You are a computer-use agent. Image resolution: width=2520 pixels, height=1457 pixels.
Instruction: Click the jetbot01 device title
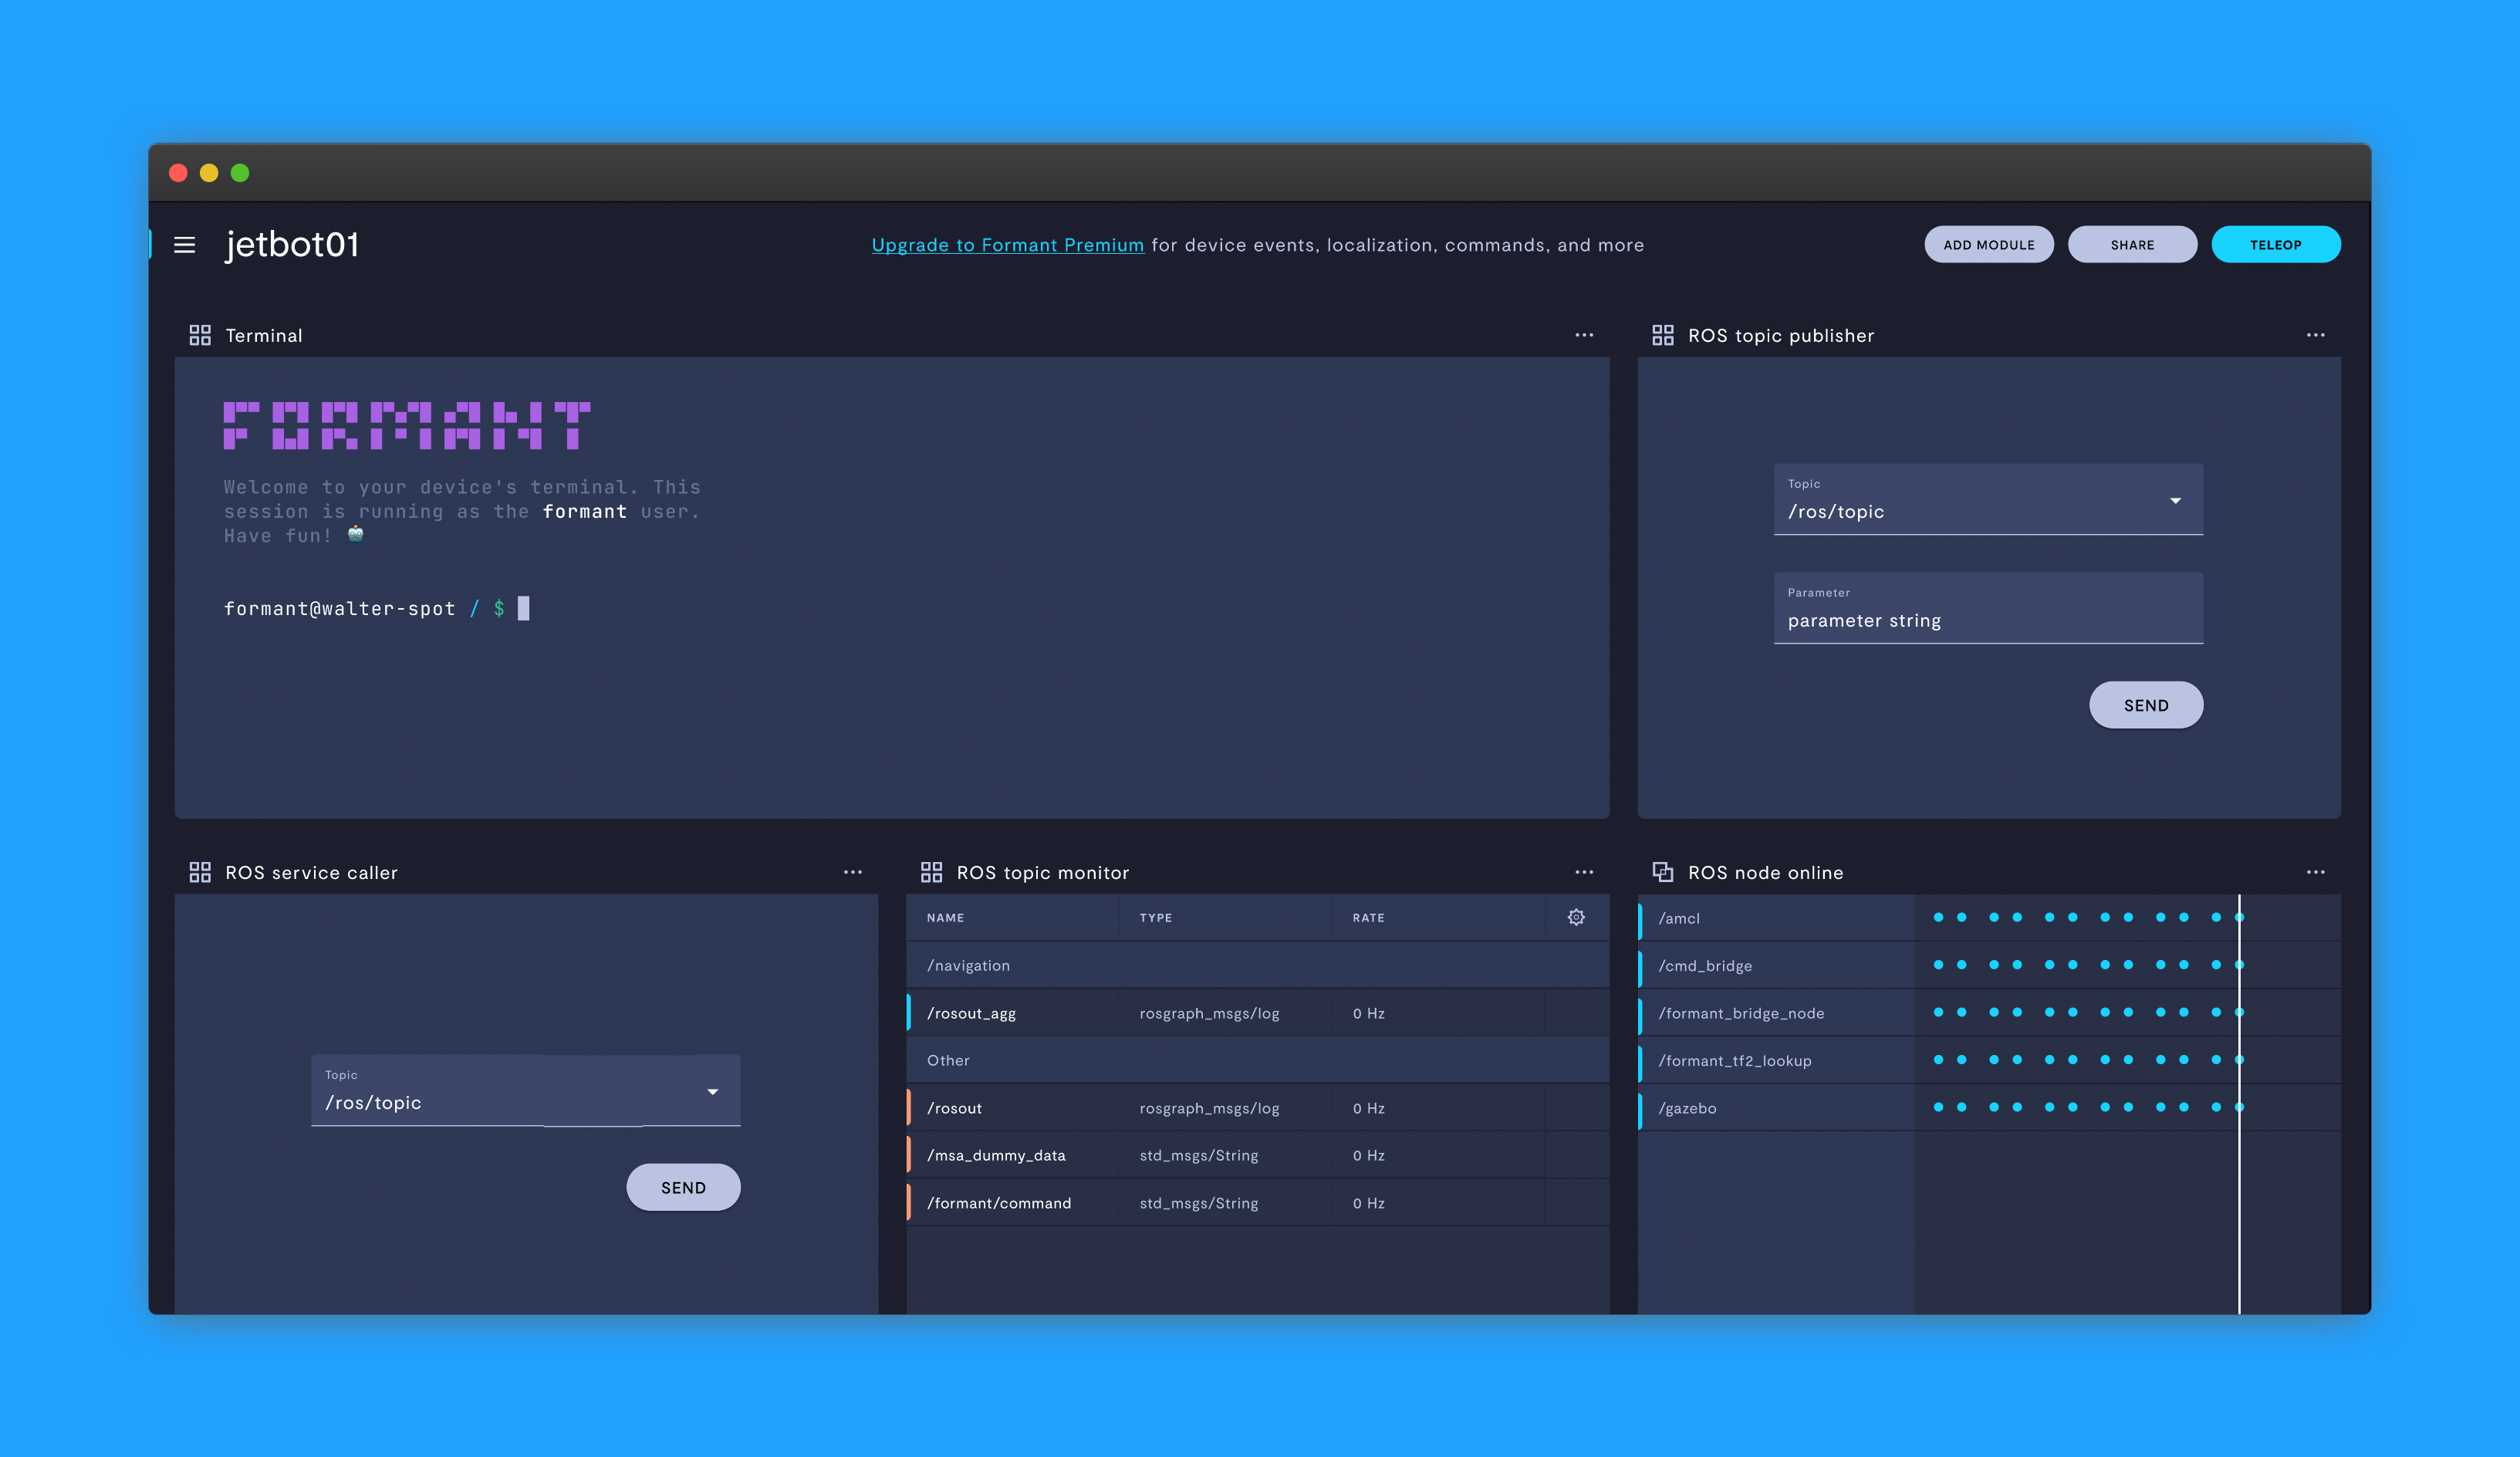[x=292, y=245]
